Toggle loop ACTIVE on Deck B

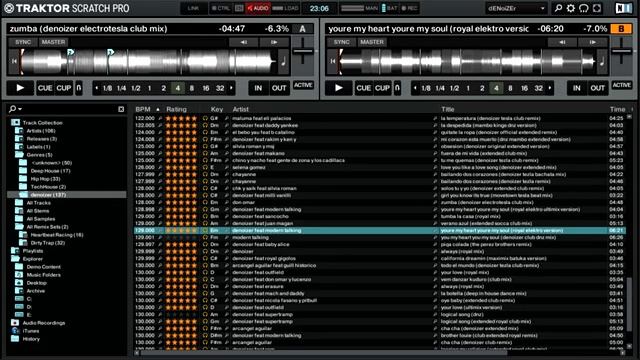[x=622, y=85]
